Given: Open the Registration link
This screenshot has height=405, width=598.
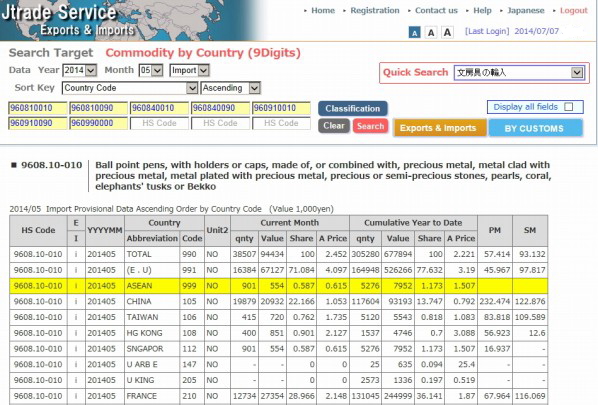Looking at the screenshot, I should (x=375, y=11).
